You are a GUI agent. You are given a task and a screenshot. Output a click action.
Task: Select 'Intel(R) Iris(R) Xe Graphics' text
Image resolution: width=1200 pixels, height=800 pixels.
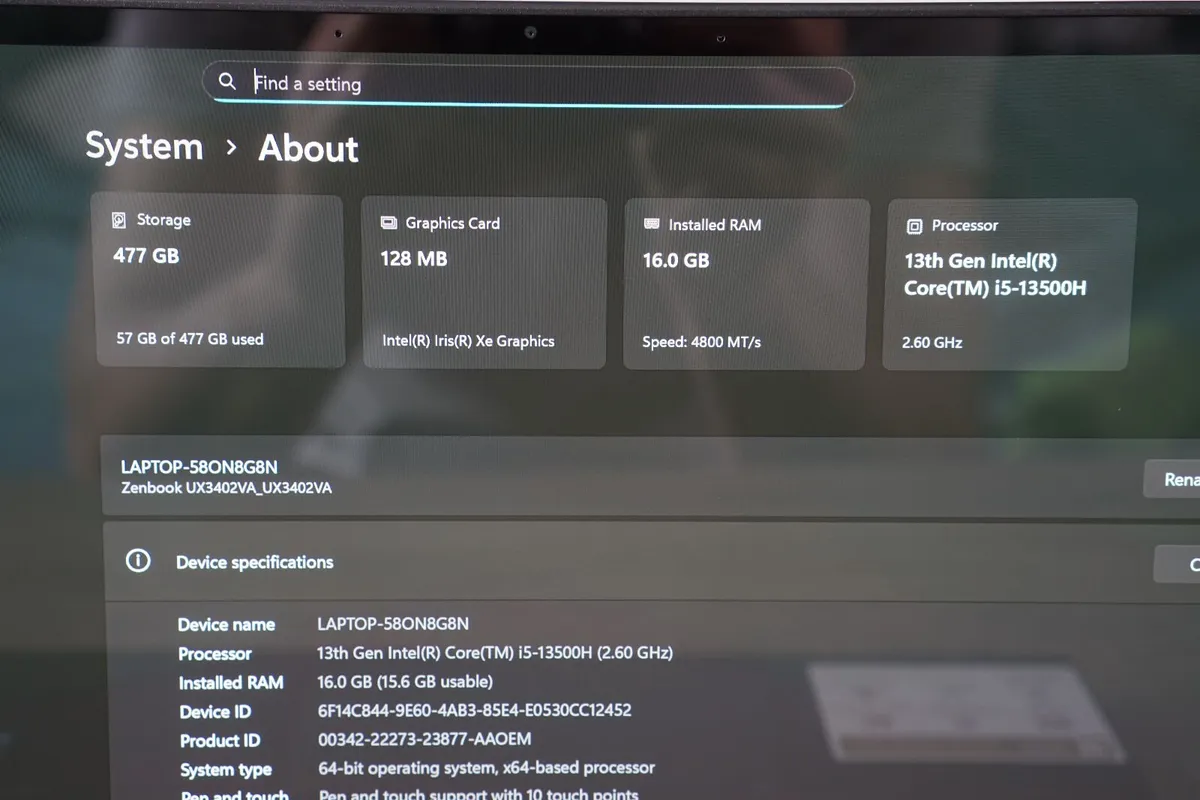pyautogui.click(x=468, y=341)
